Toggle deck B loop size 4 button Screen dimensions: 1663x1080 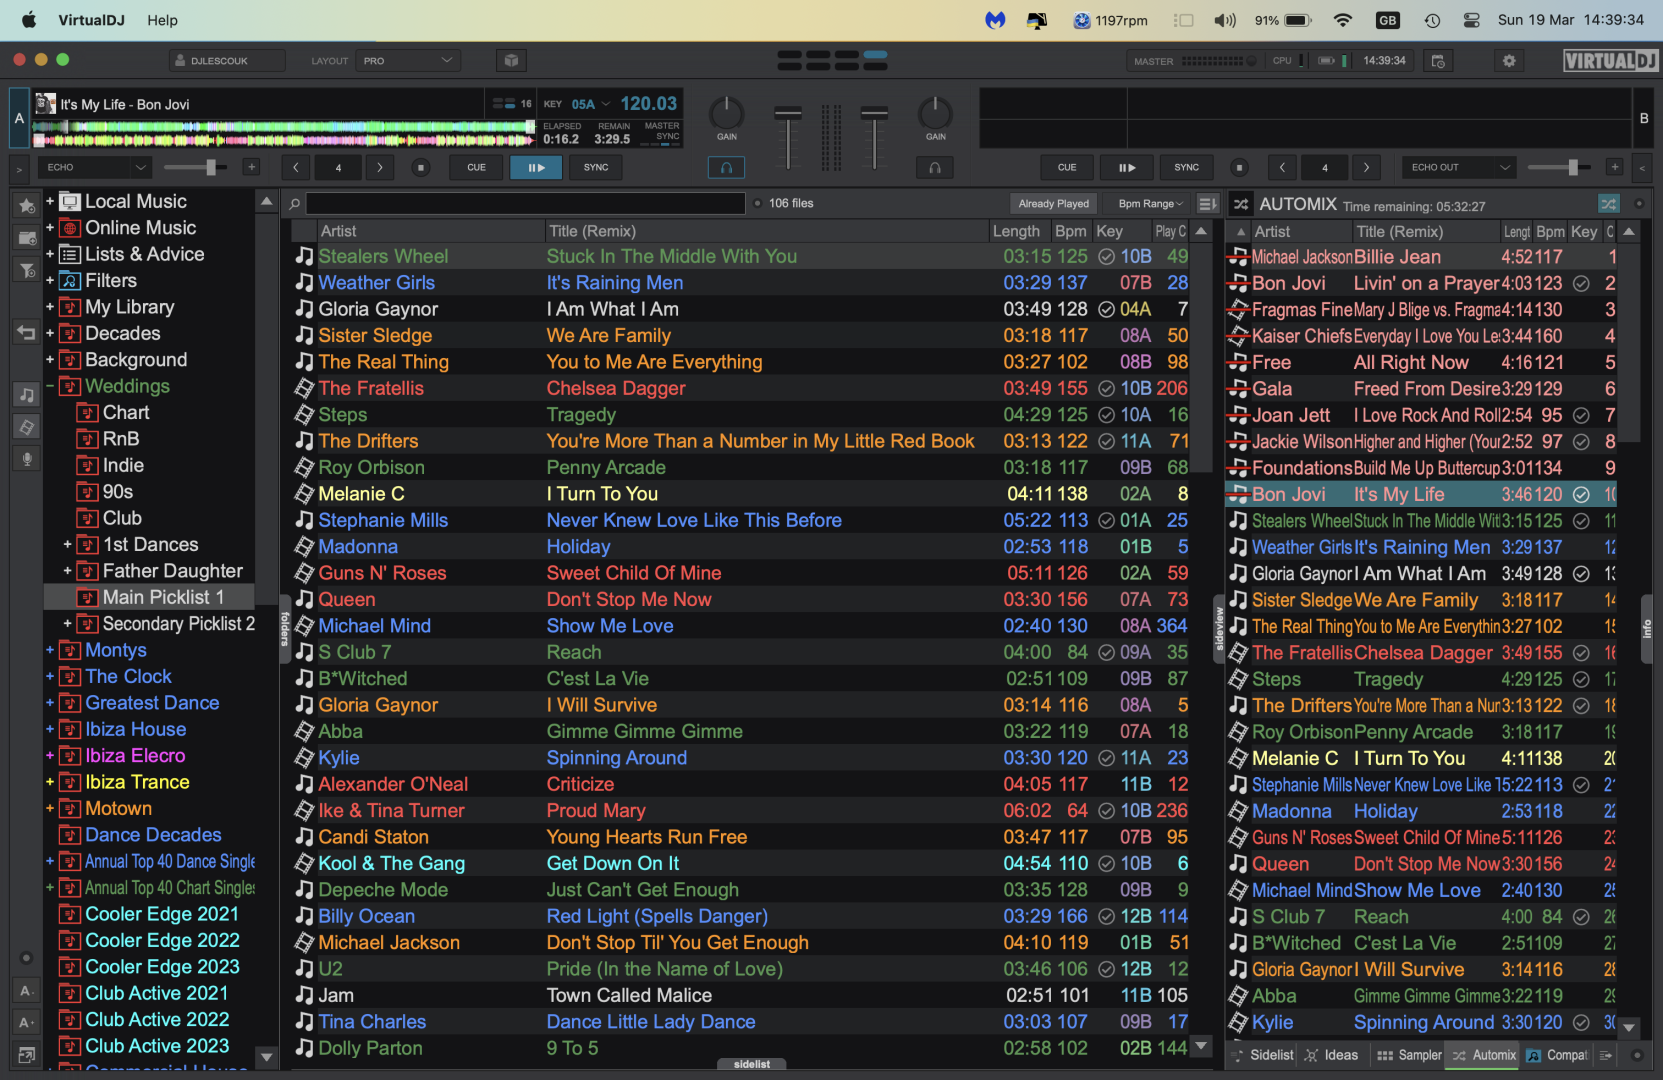point(1324,167)
